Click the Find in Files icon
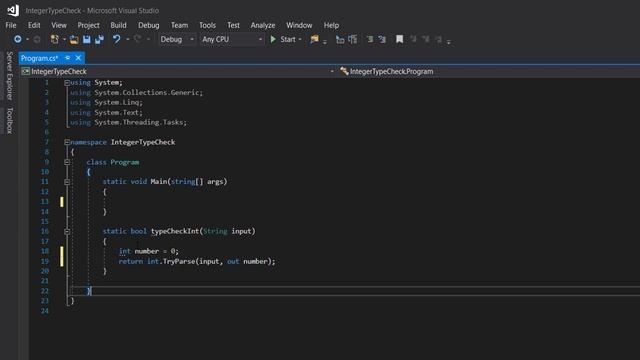This screenshot has width=640, height=360. pyautogui.click(x=314, y=39)
